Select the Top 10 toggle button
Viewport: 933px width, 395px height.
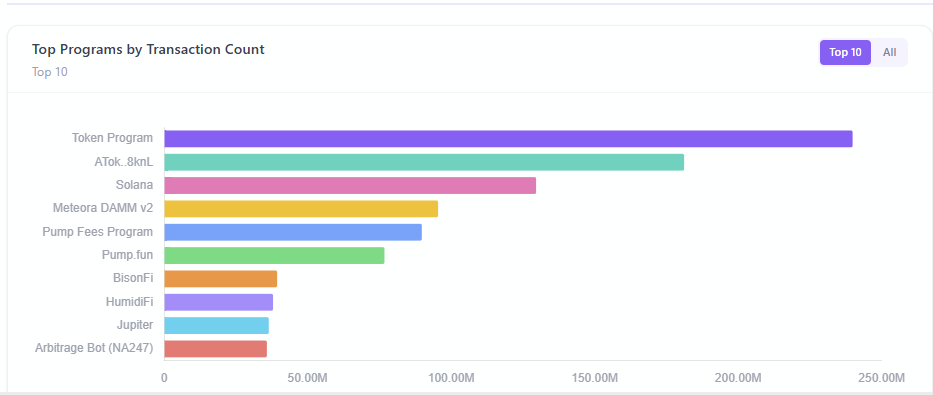(x=845, y=52)
